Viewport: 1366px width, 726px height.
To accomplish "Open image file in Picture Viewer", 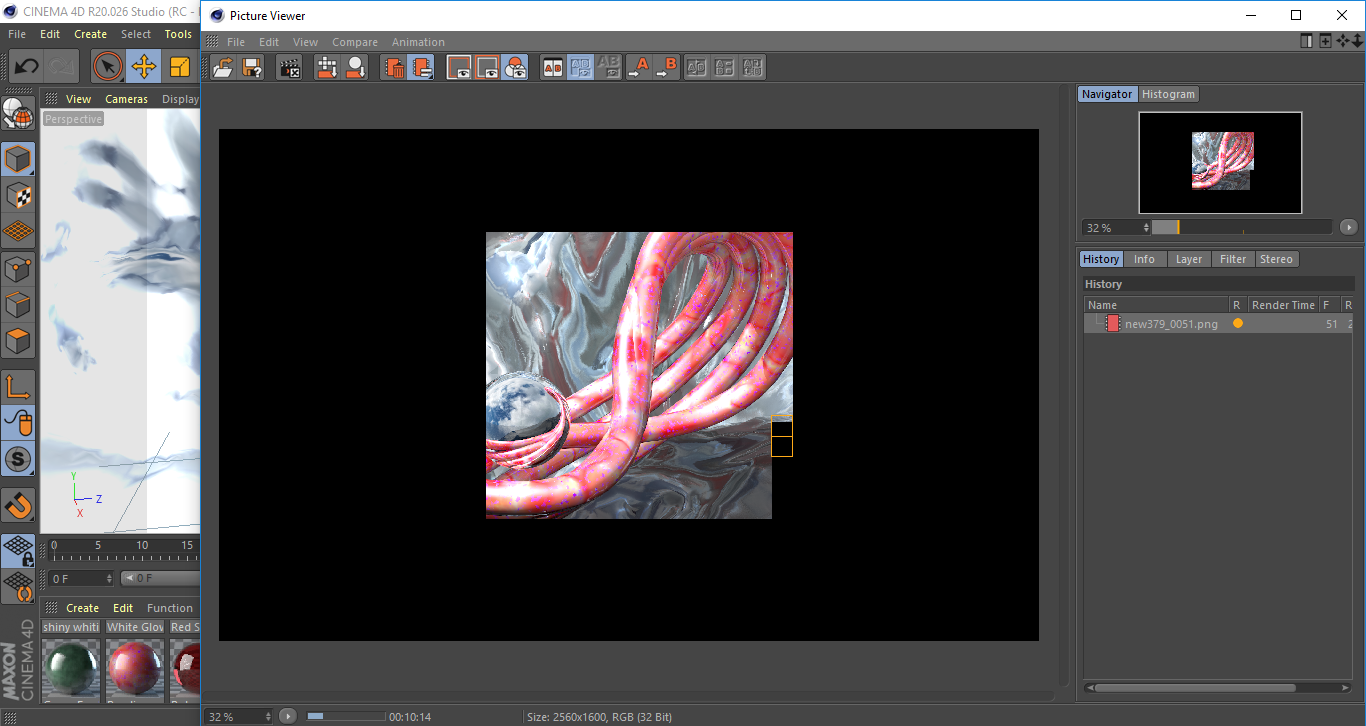I will tap(224, 68).
